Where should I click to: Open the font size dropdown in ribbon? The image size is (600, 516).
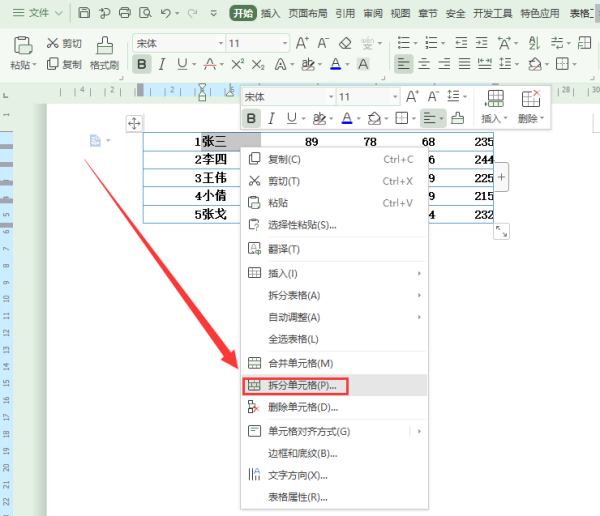pos(285,43)
